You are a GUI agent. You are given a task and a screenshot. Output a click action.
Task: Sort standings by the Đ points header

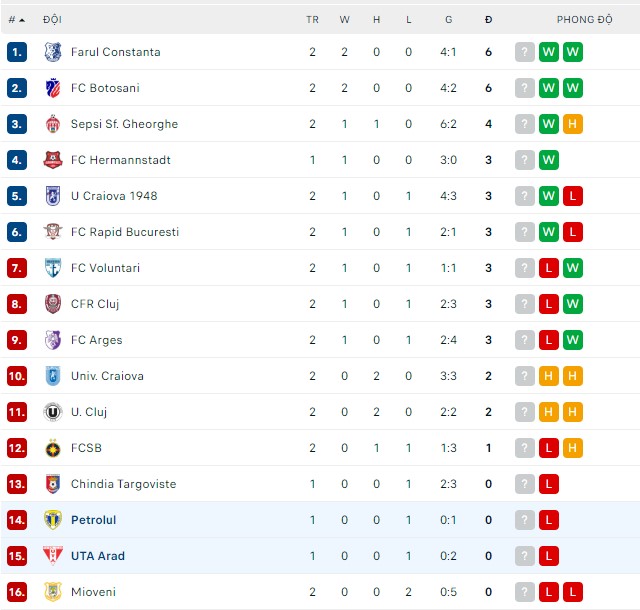click(488, 19)
